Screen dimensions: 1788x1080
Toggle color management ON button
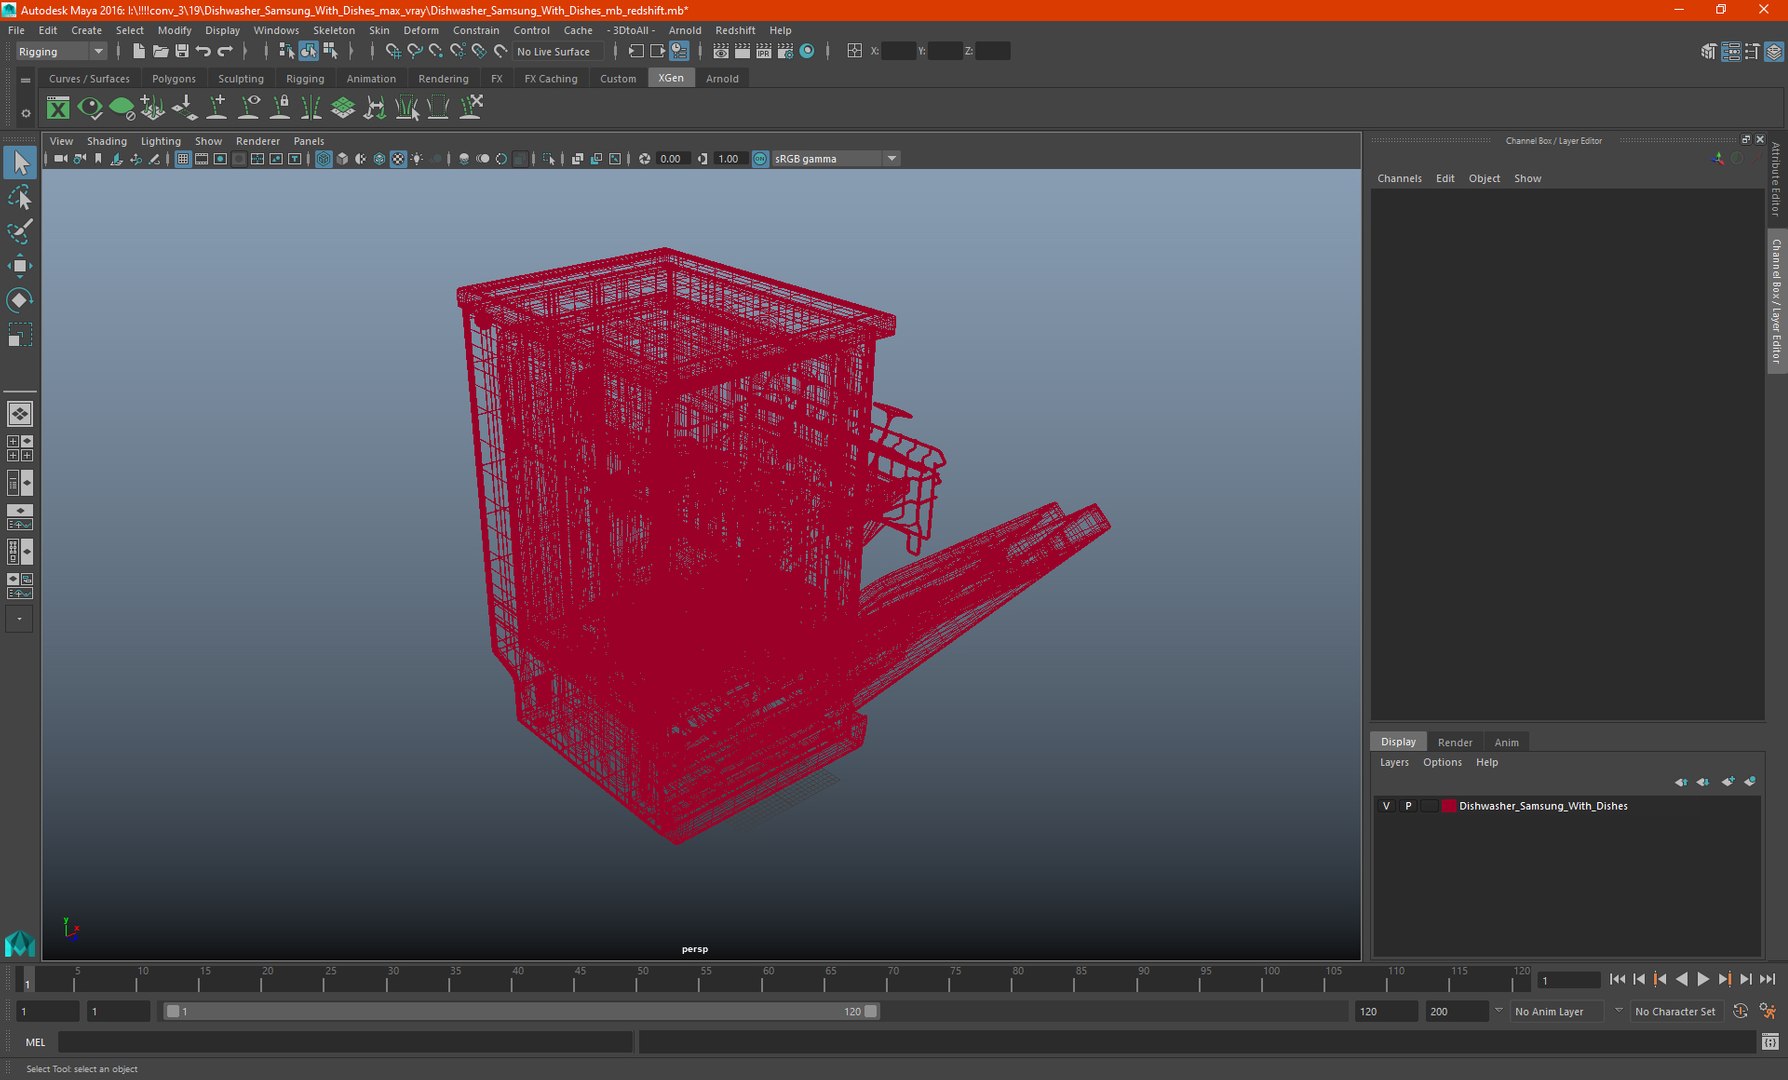pyautogui.click(x=761, y=159)
